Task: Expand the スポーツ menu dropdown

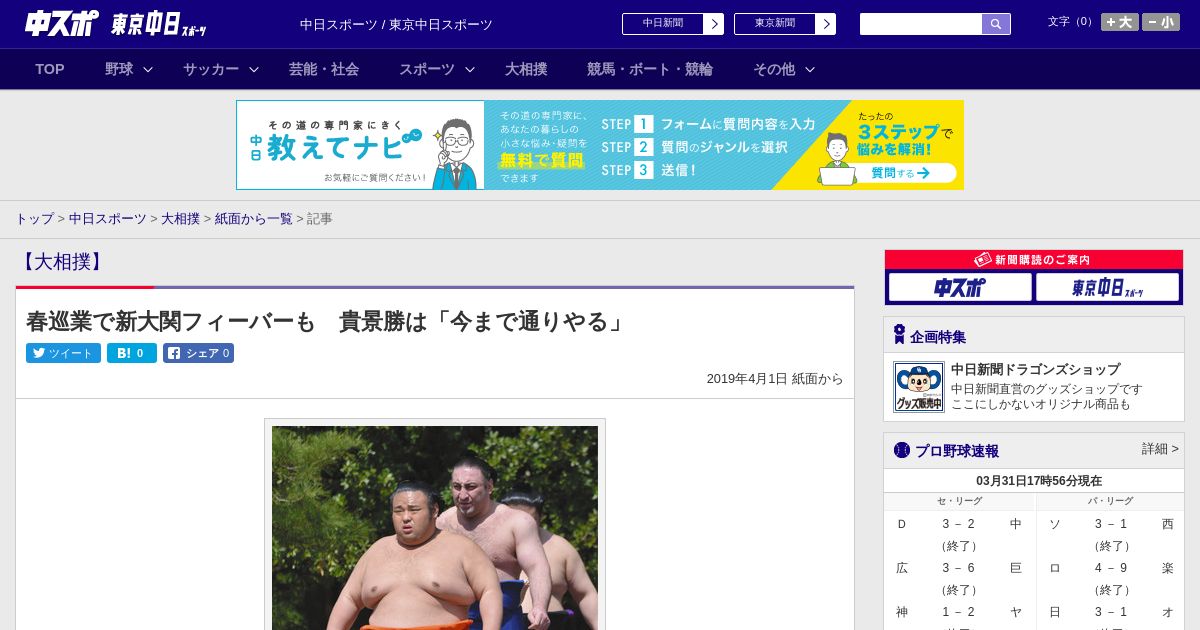Action: click(437, 69)
